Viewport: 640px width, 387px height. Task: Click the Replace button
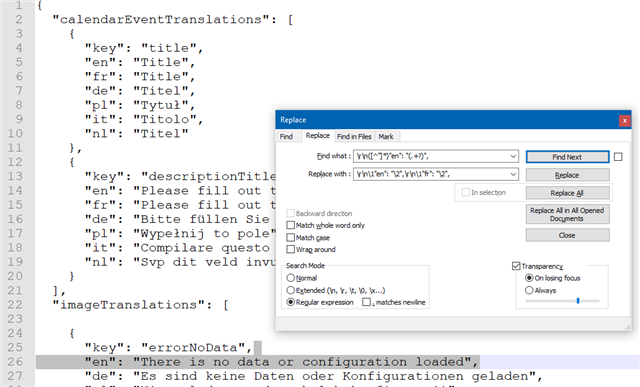pyautogui.click(x=567, y=175)
